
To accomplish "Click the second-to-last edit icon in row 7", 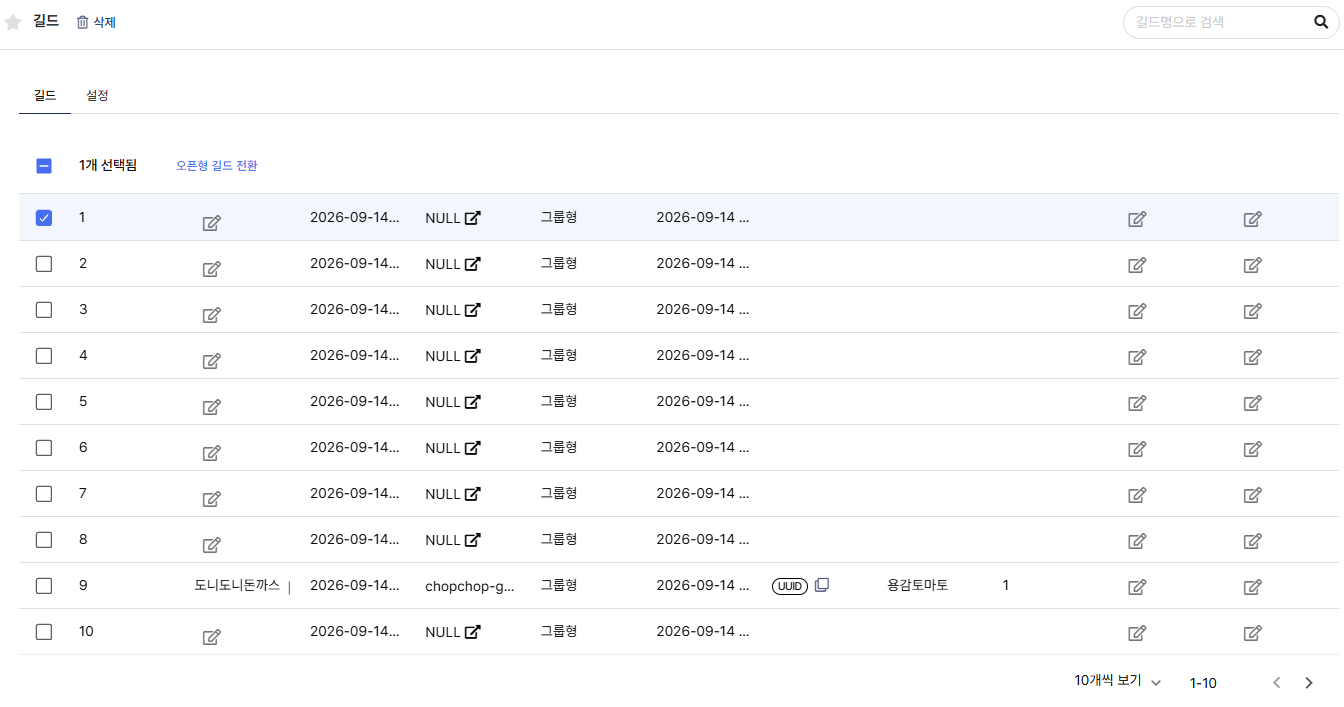I will coord(1137,495).
